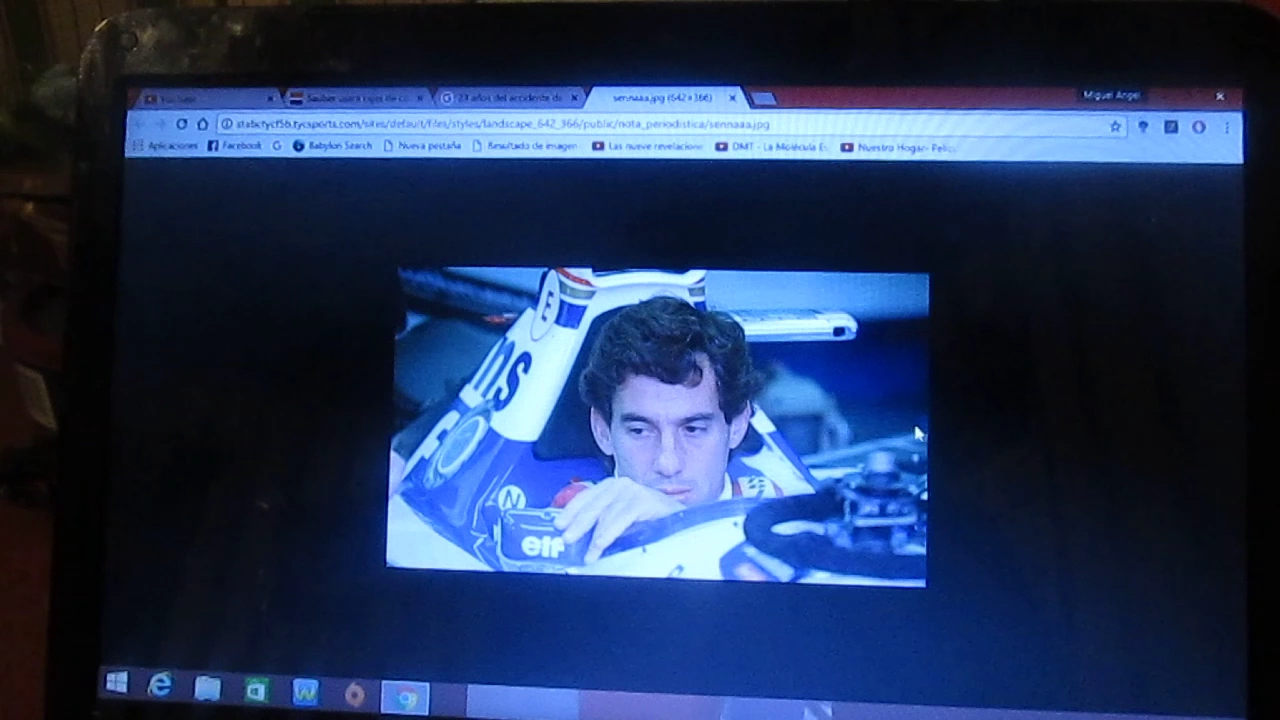Go to the home page icon
Image resolution: width=1280 pixels, height=720 pixels.
[x=203, y=124]
